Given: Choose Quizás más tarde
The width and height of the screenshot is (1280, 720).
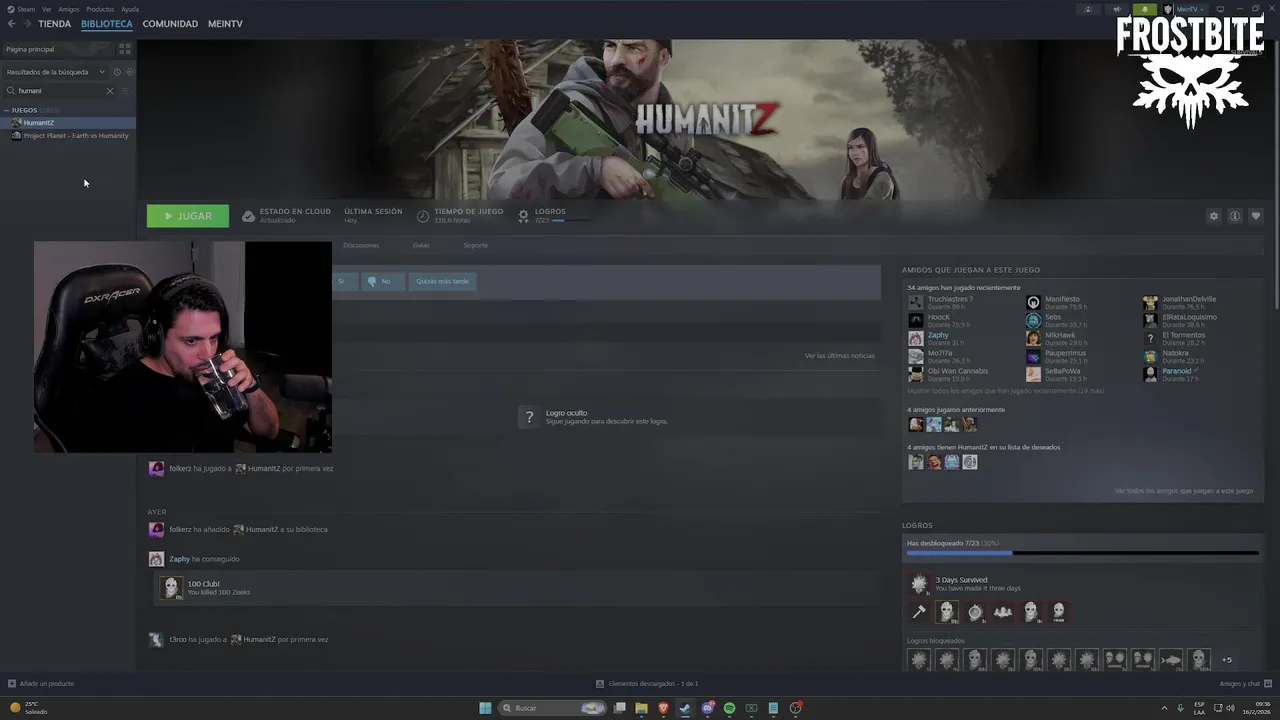Looking at the screenshot, I should click(x=442, y=282).
